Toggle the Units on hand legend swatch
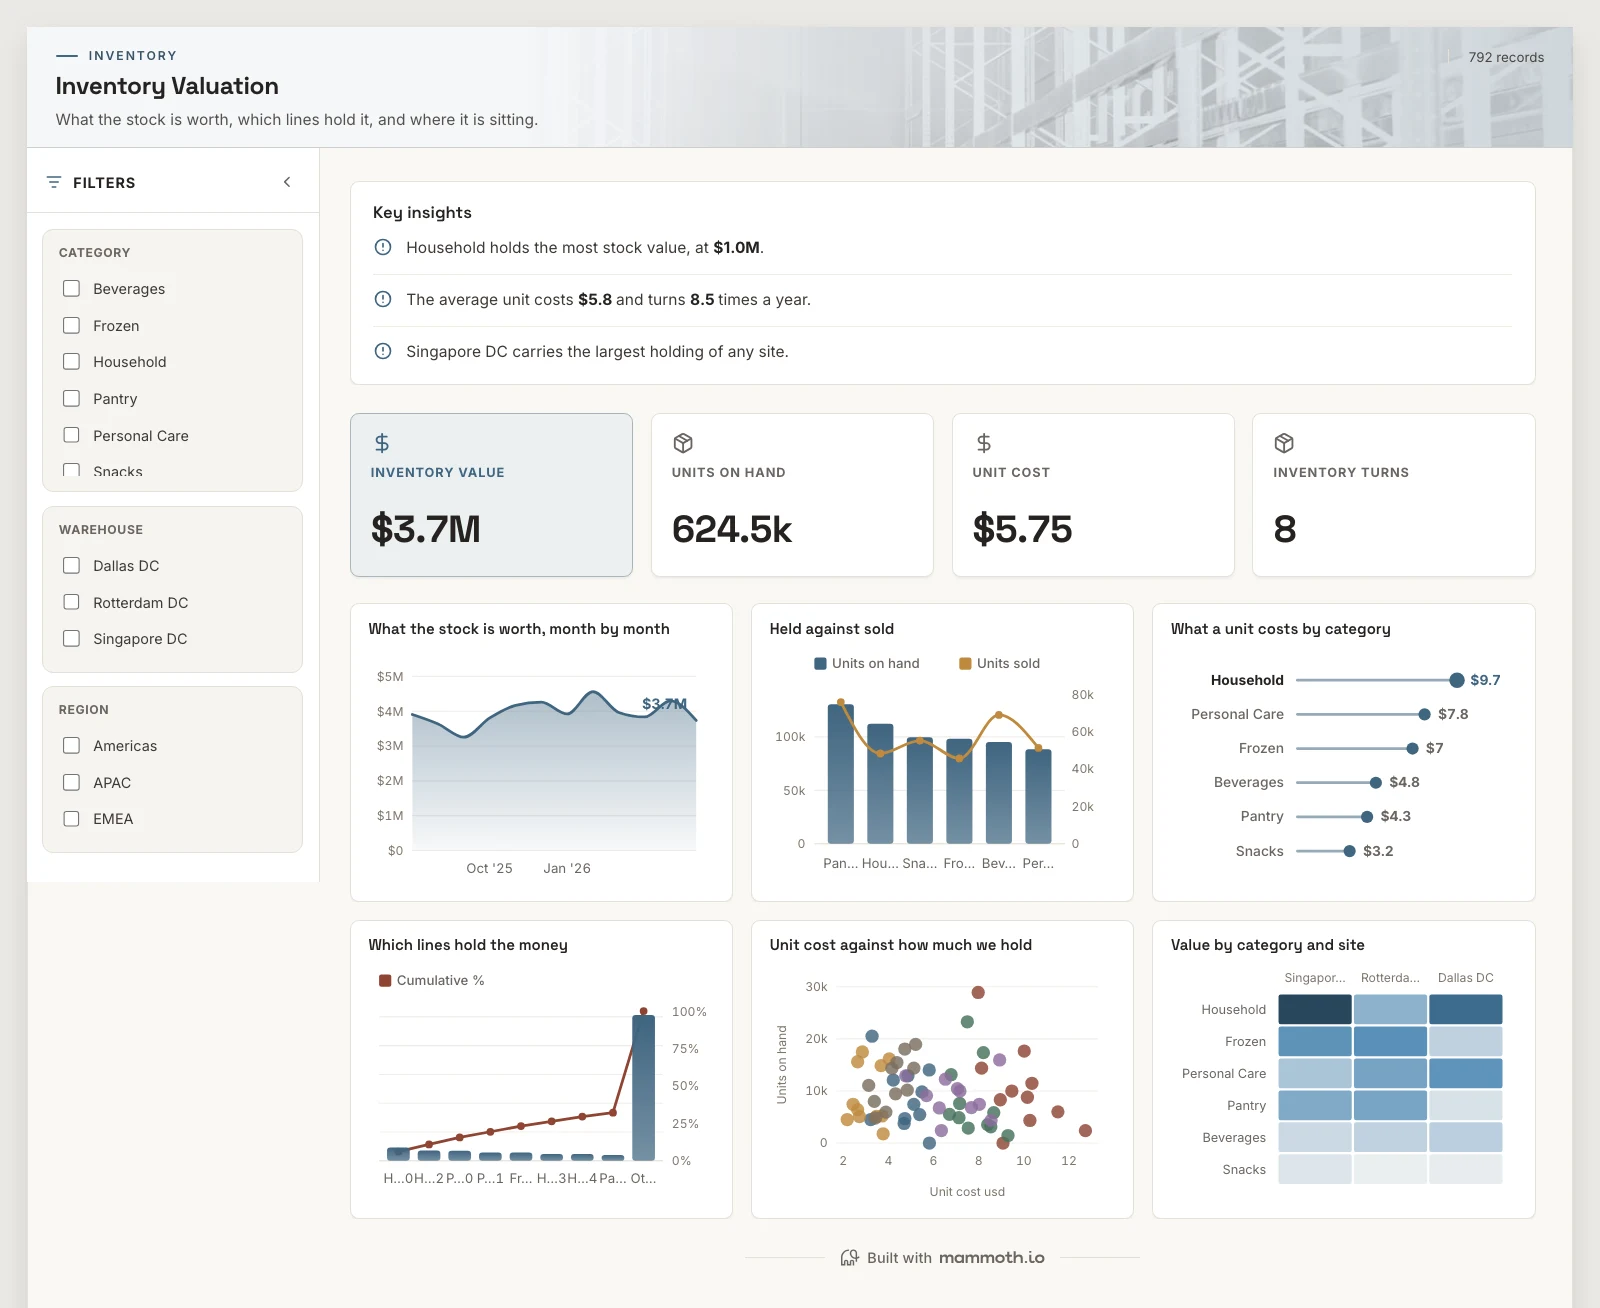Viewport: 1600px width, 1308px height. (x=820, y=663)
